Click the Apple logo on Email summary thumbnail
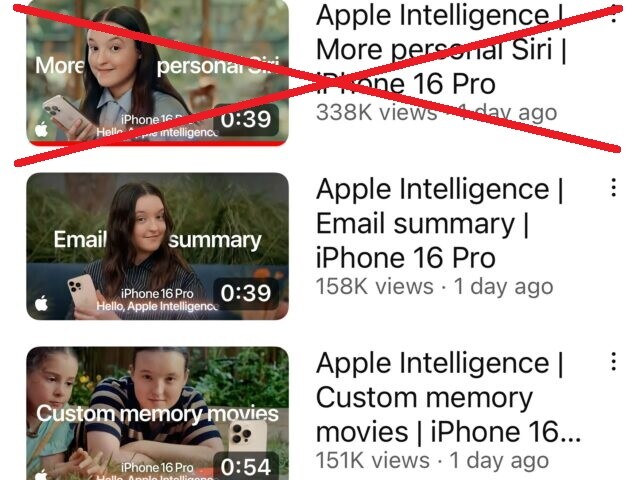The width and height of the screenshot is (640, 480). 41,303
